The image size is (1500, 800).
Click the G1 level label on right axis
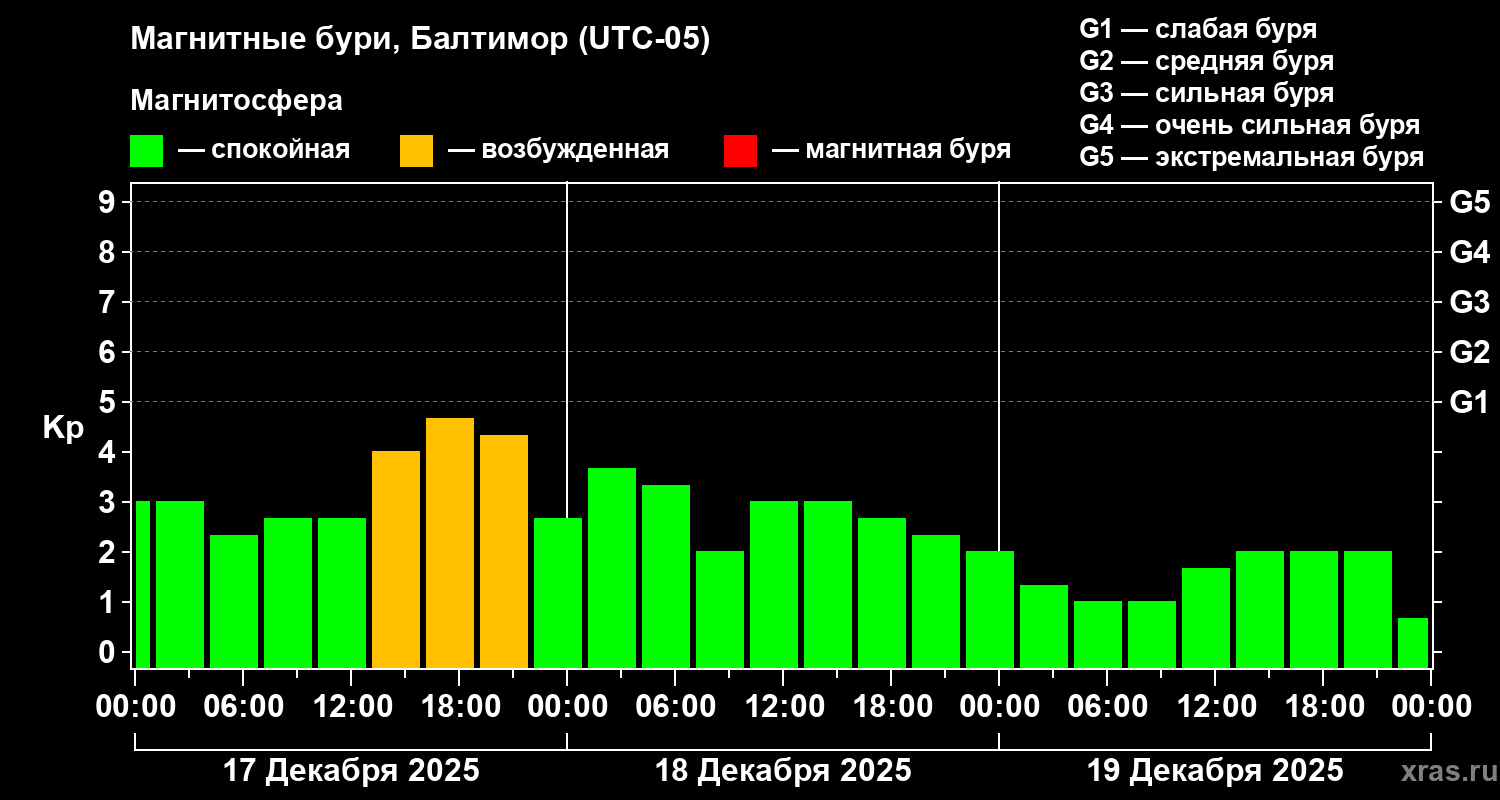(1469, 402)
